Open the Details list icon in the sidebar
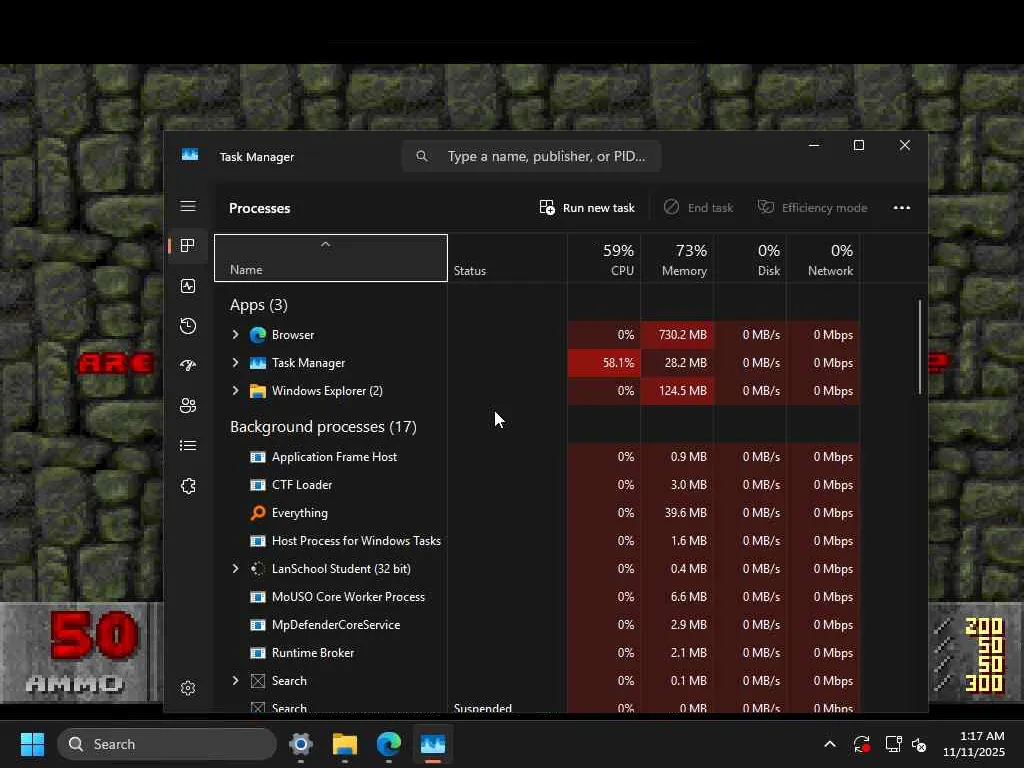 click(188, 445)
